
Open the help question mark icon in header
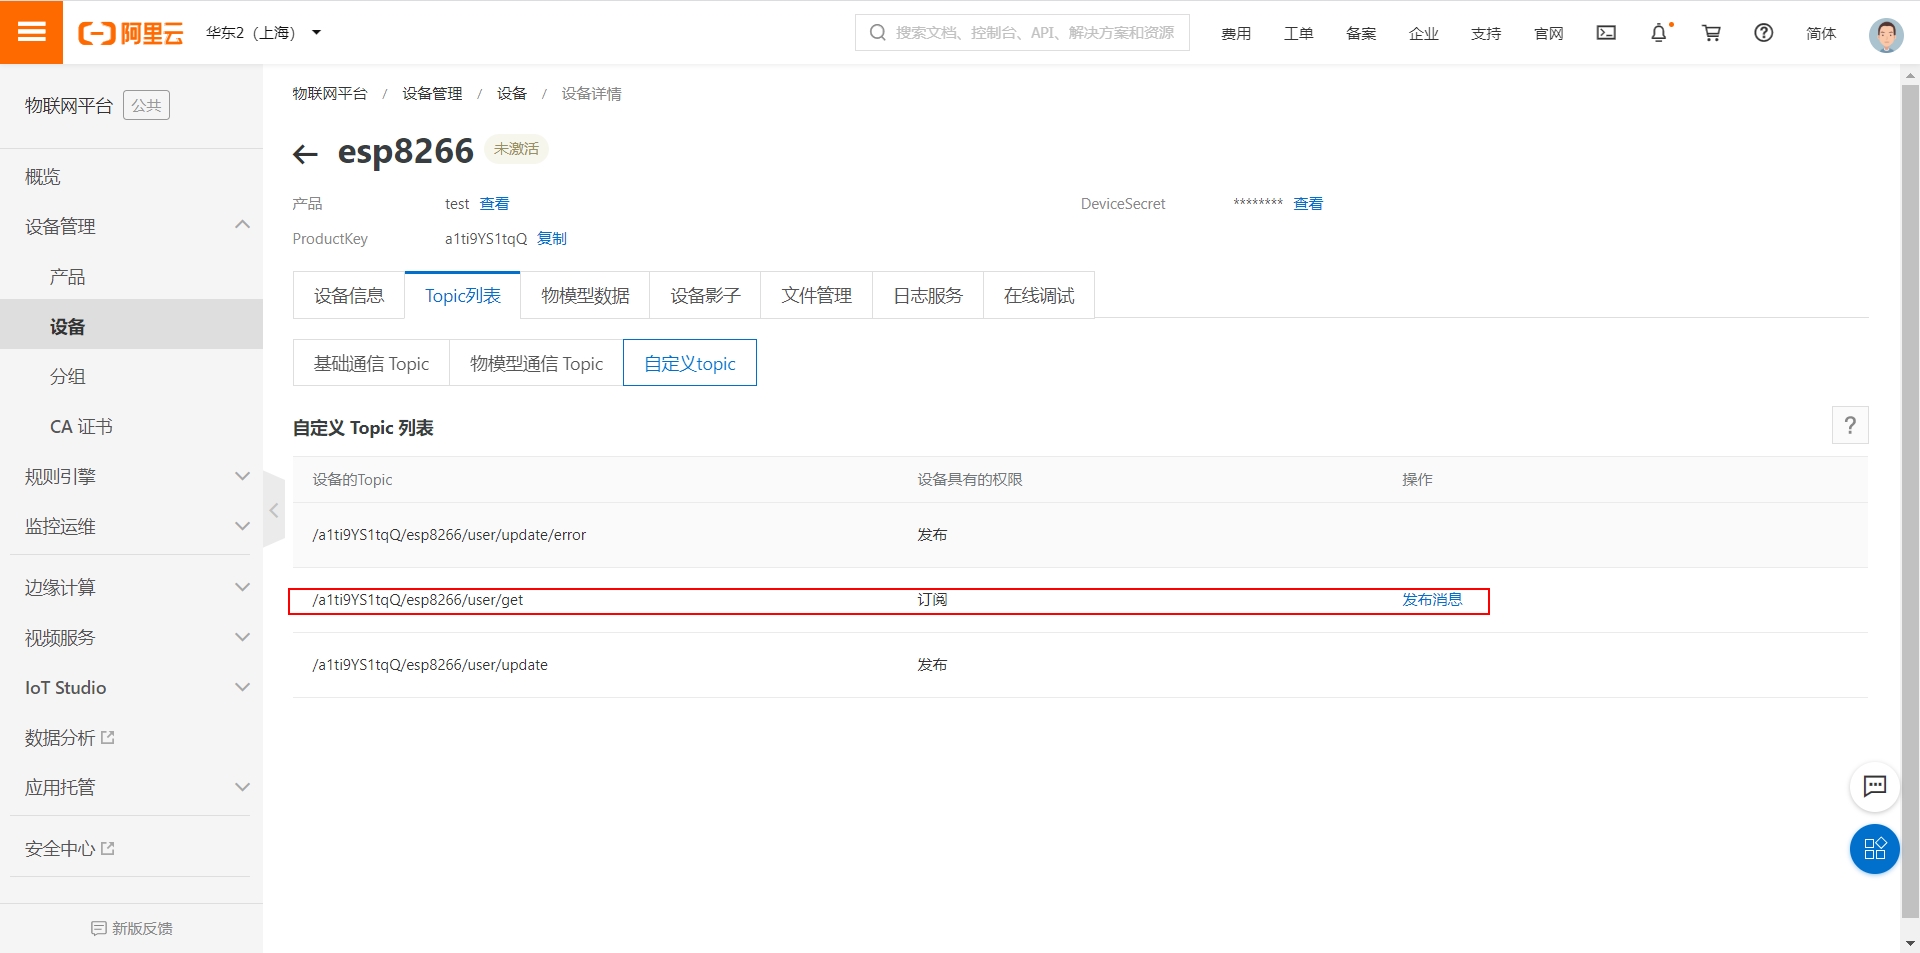pos(1764,33)
